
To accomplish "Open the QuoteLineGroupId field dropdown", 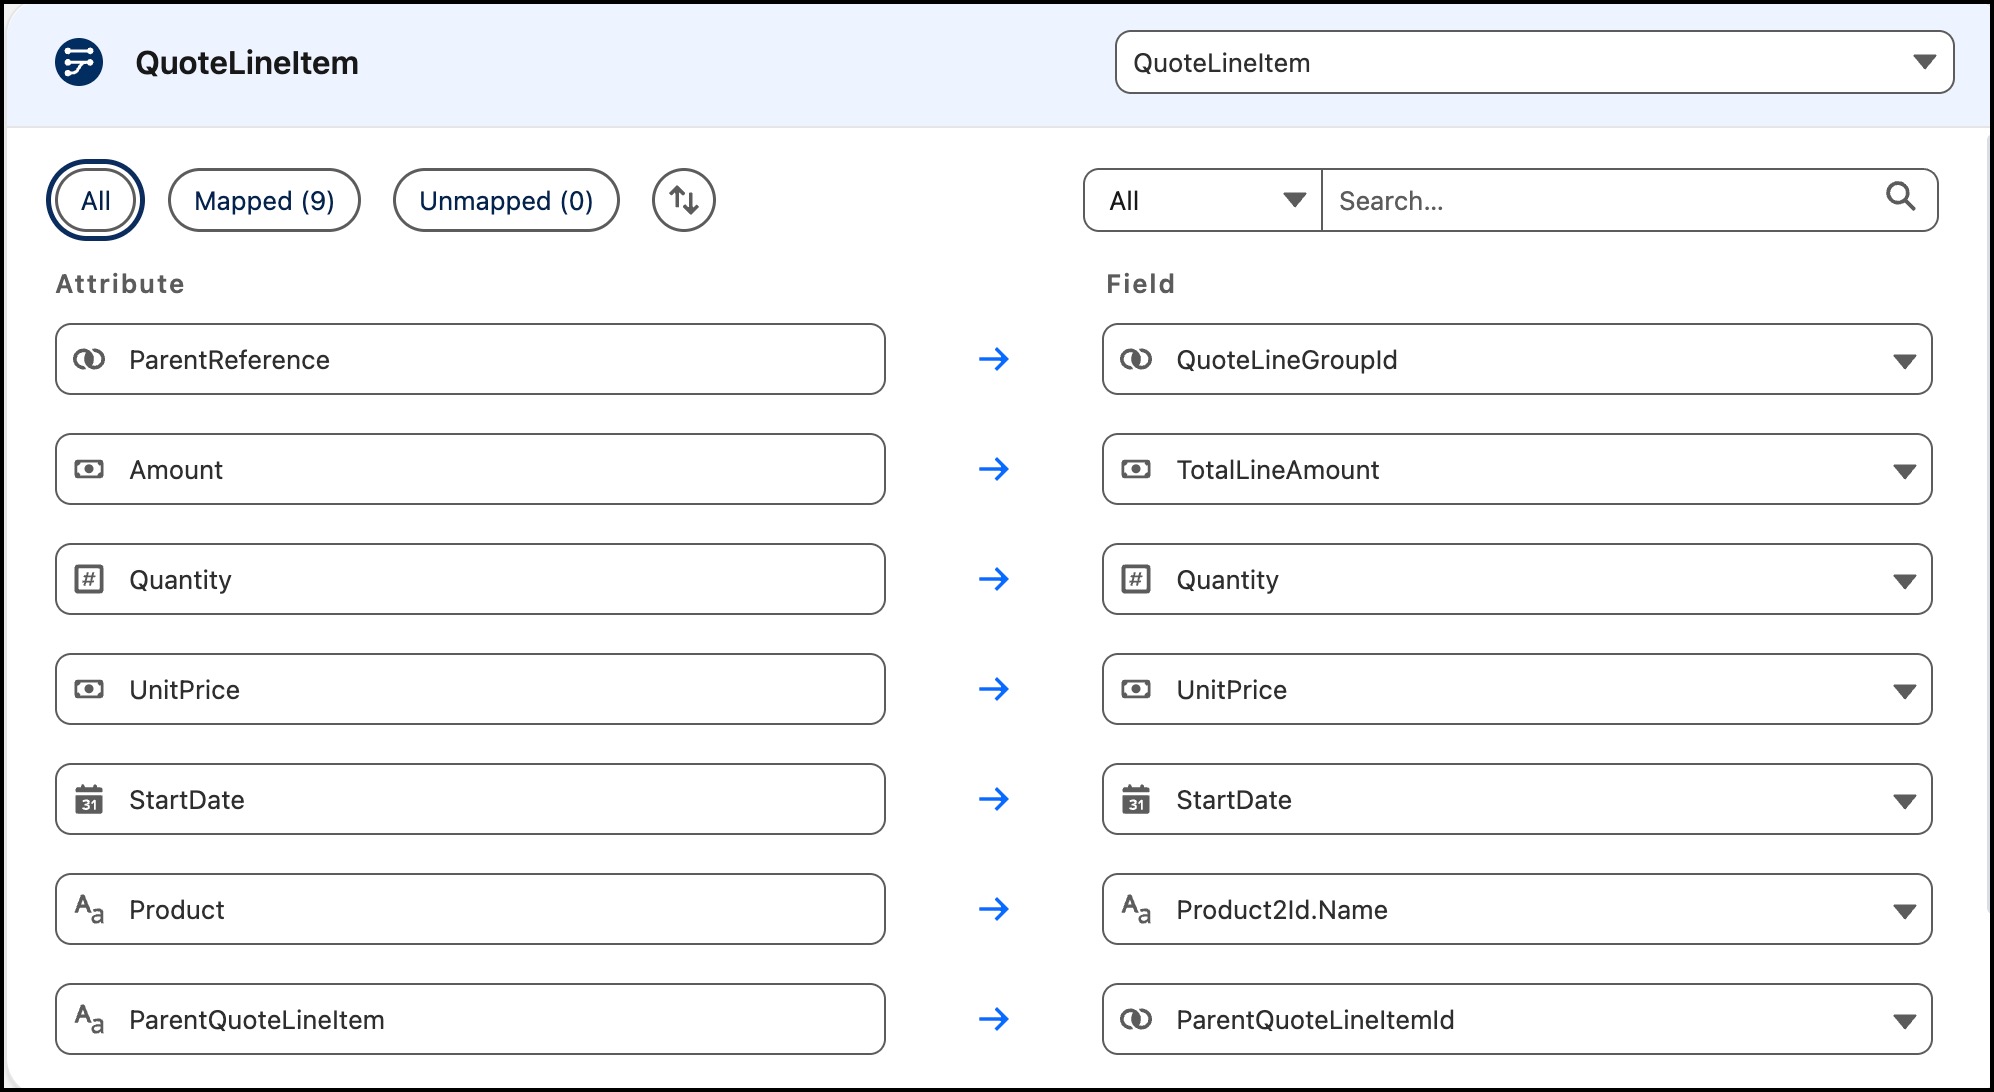I will [x=1517, y=359].
